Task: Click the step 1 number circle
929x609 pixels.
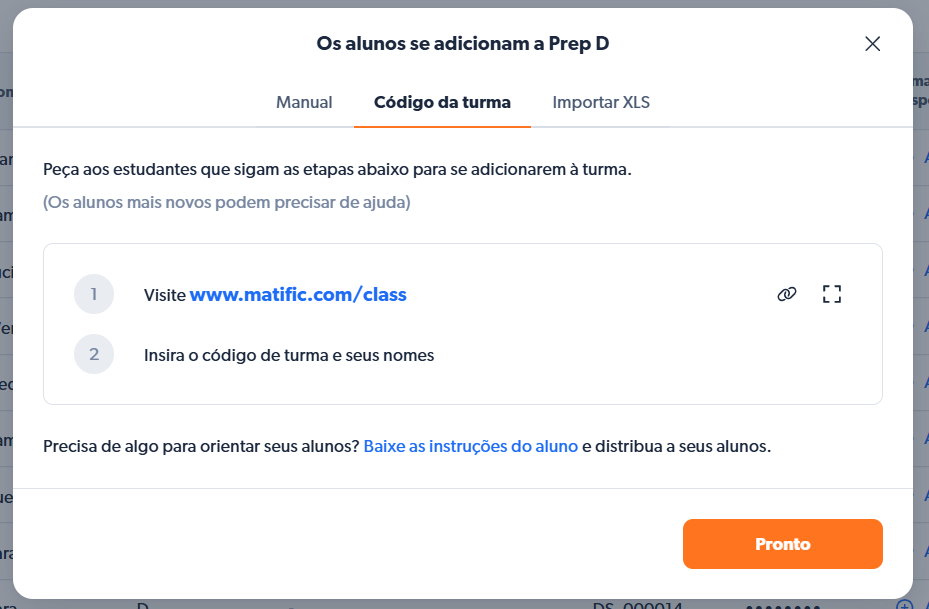Action: pyautogui.click(x=94, y=294)
